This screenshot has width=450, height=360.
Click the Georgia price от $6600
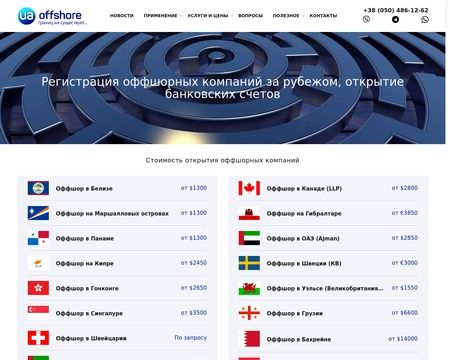coord(405,313)
